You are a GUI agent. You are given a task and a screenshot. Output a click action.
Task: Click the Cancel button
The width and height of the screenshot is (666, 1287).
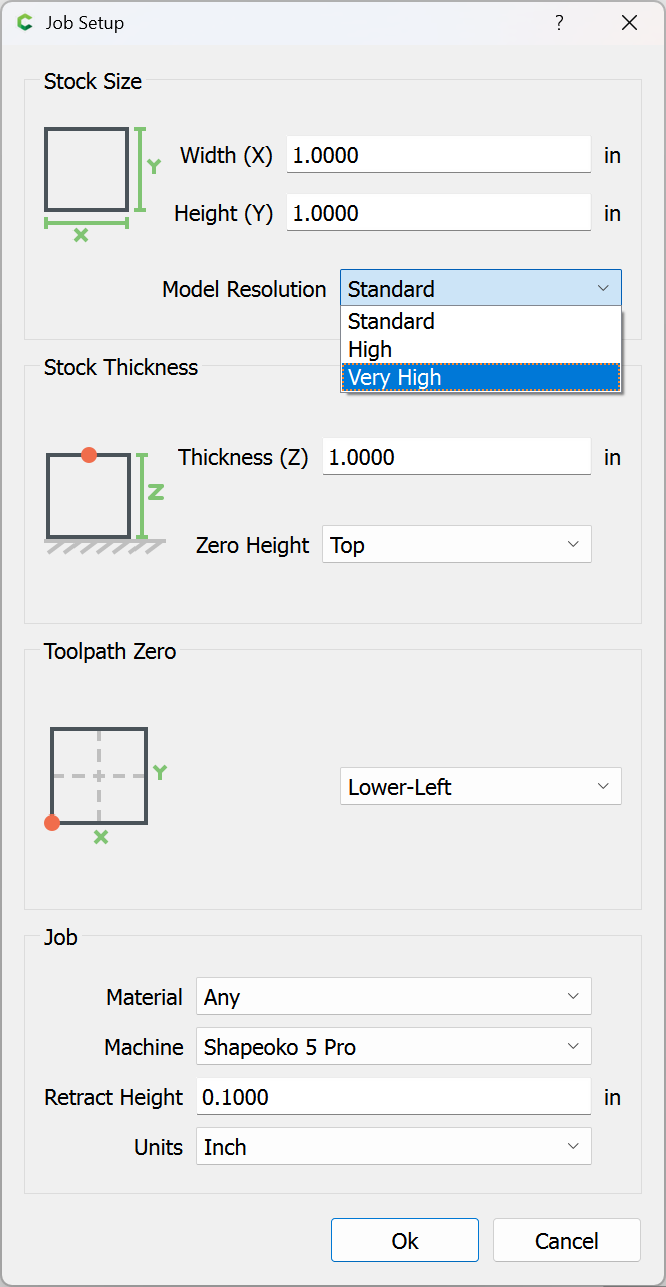tap(566, 1241)
